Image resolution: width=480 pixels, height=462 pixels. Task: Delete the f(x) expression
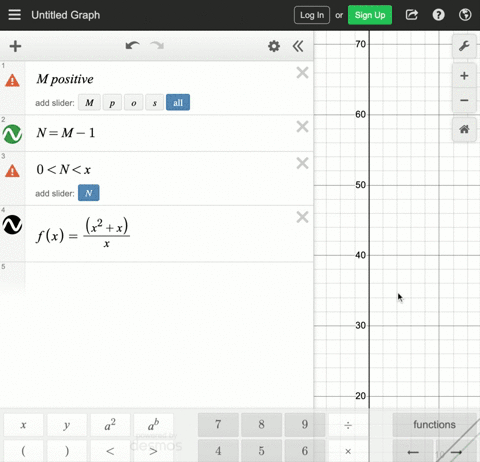click(302, 217)
